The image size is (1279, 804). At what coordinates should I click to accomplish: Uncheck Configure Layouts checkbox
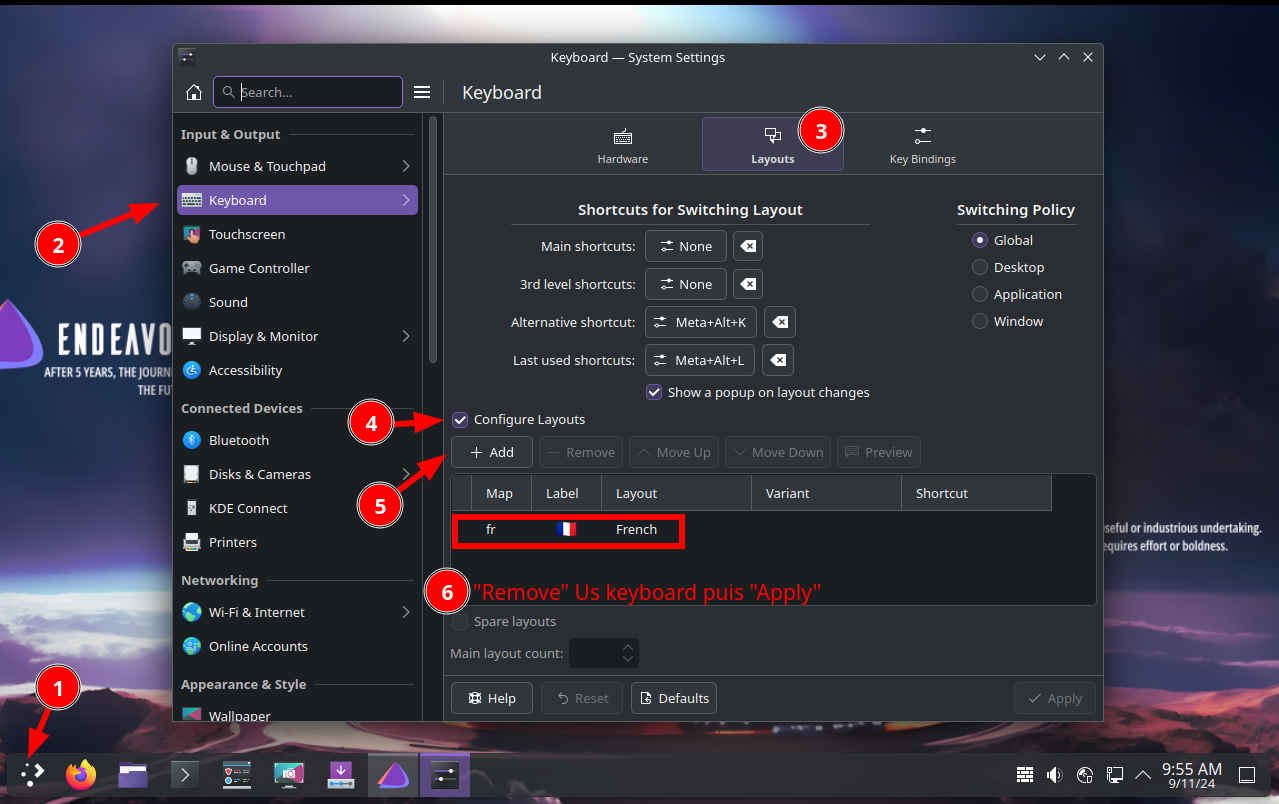[x=460, y=420]
